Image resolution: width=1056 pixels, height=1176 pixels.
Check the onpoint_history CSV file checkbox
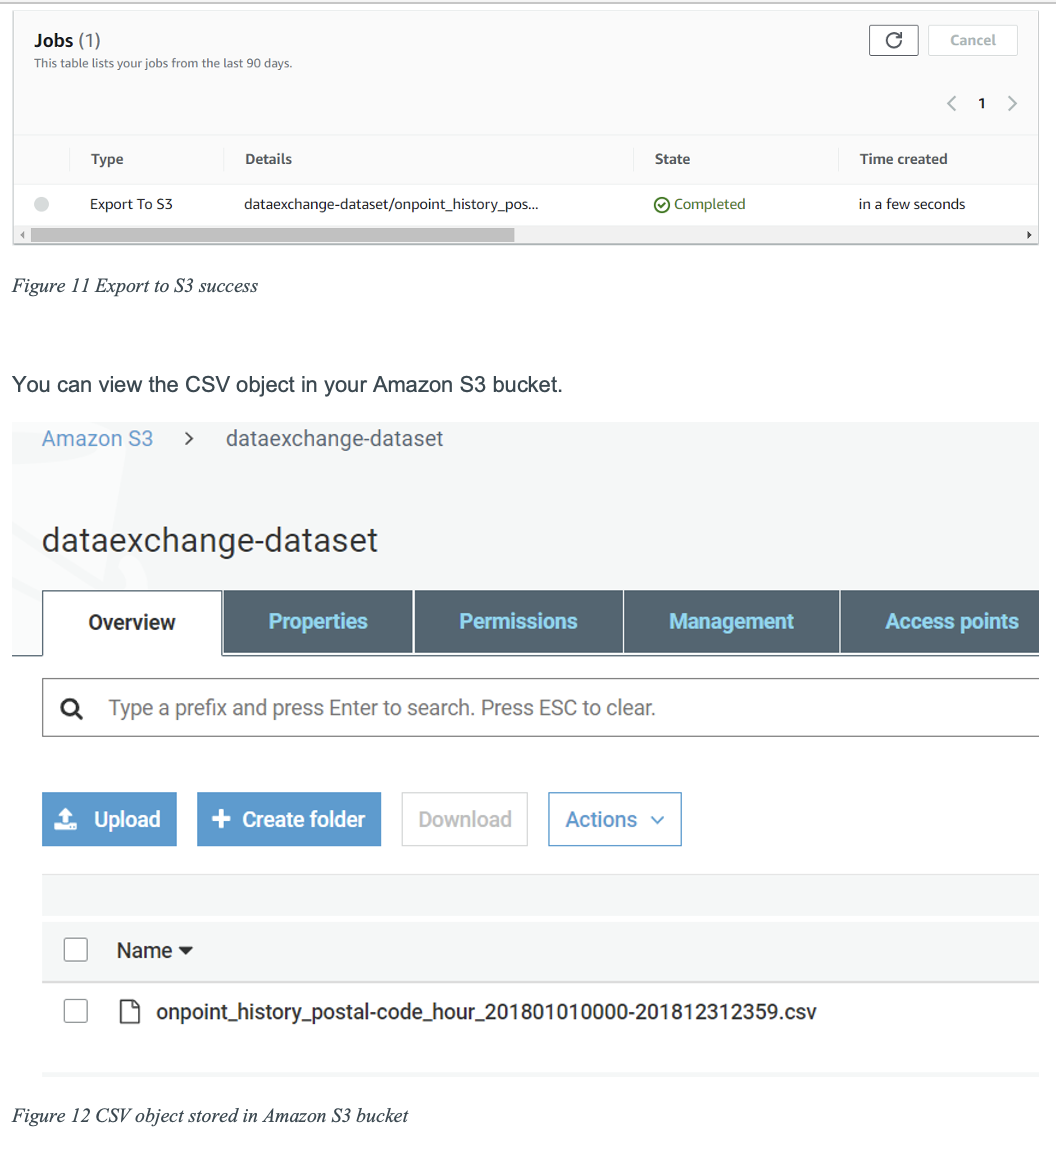coord(76,1011)
